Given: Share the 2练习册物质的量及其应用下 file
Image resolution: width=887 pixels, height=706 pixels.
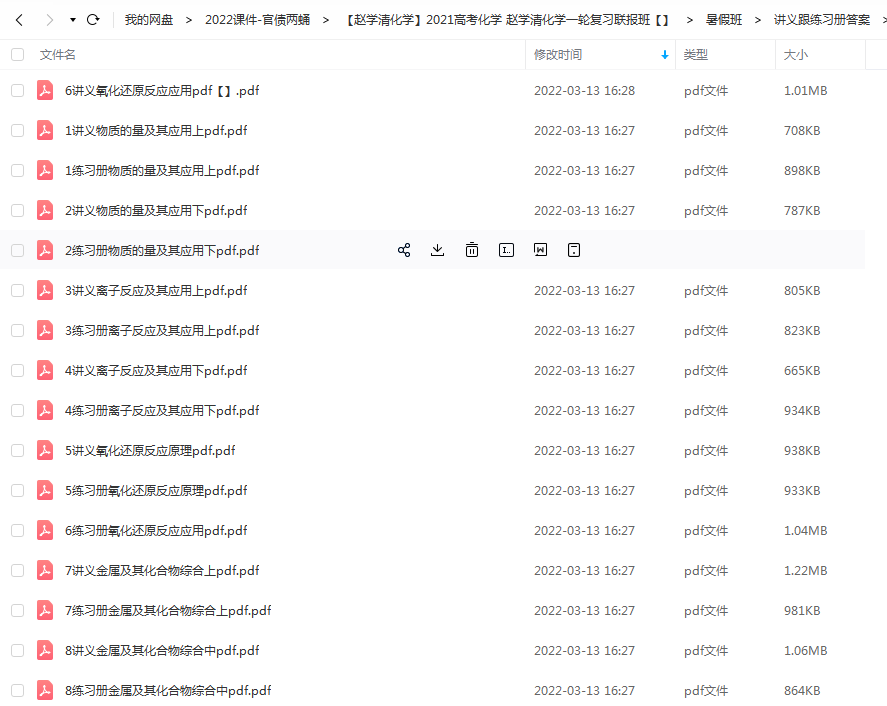Looking at the screenshot, I should coord(404,250).
